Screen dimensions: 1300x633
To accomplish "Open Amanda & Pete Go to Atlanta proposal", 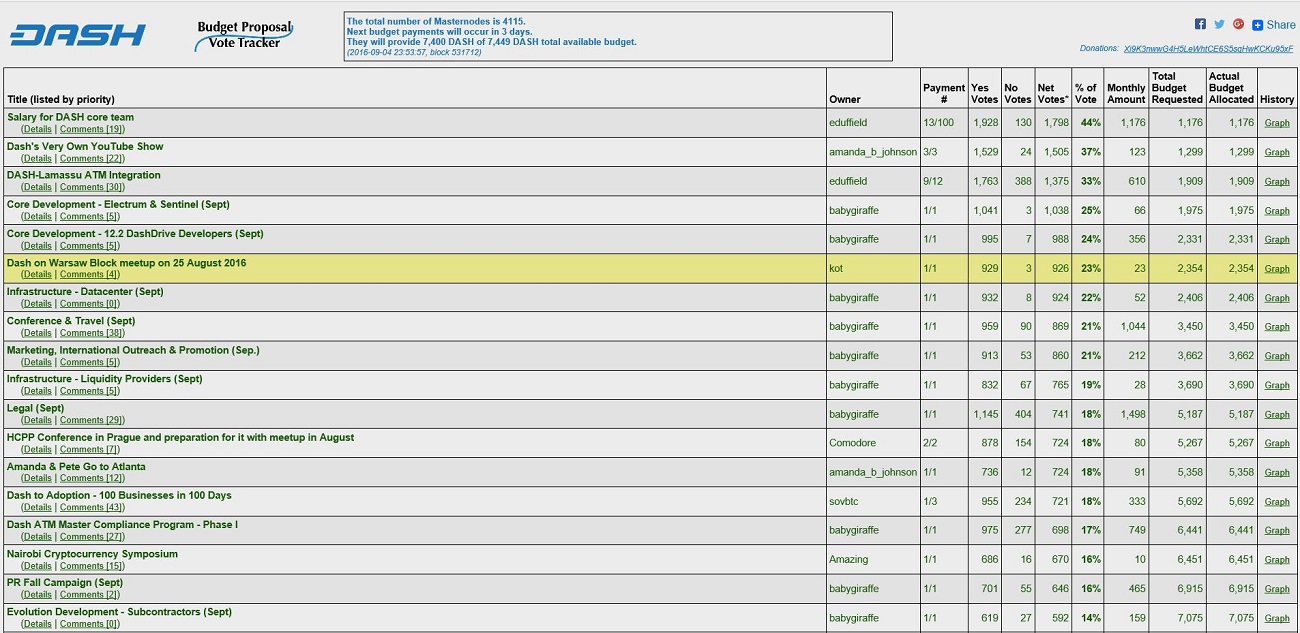I will (76, 466).
